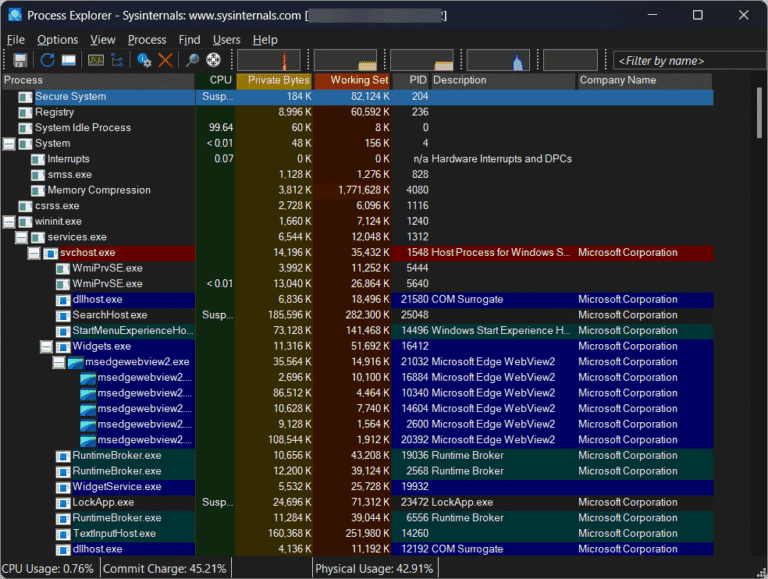Click the parent msedgewebview2.exe Edge icon

point(75,362)
